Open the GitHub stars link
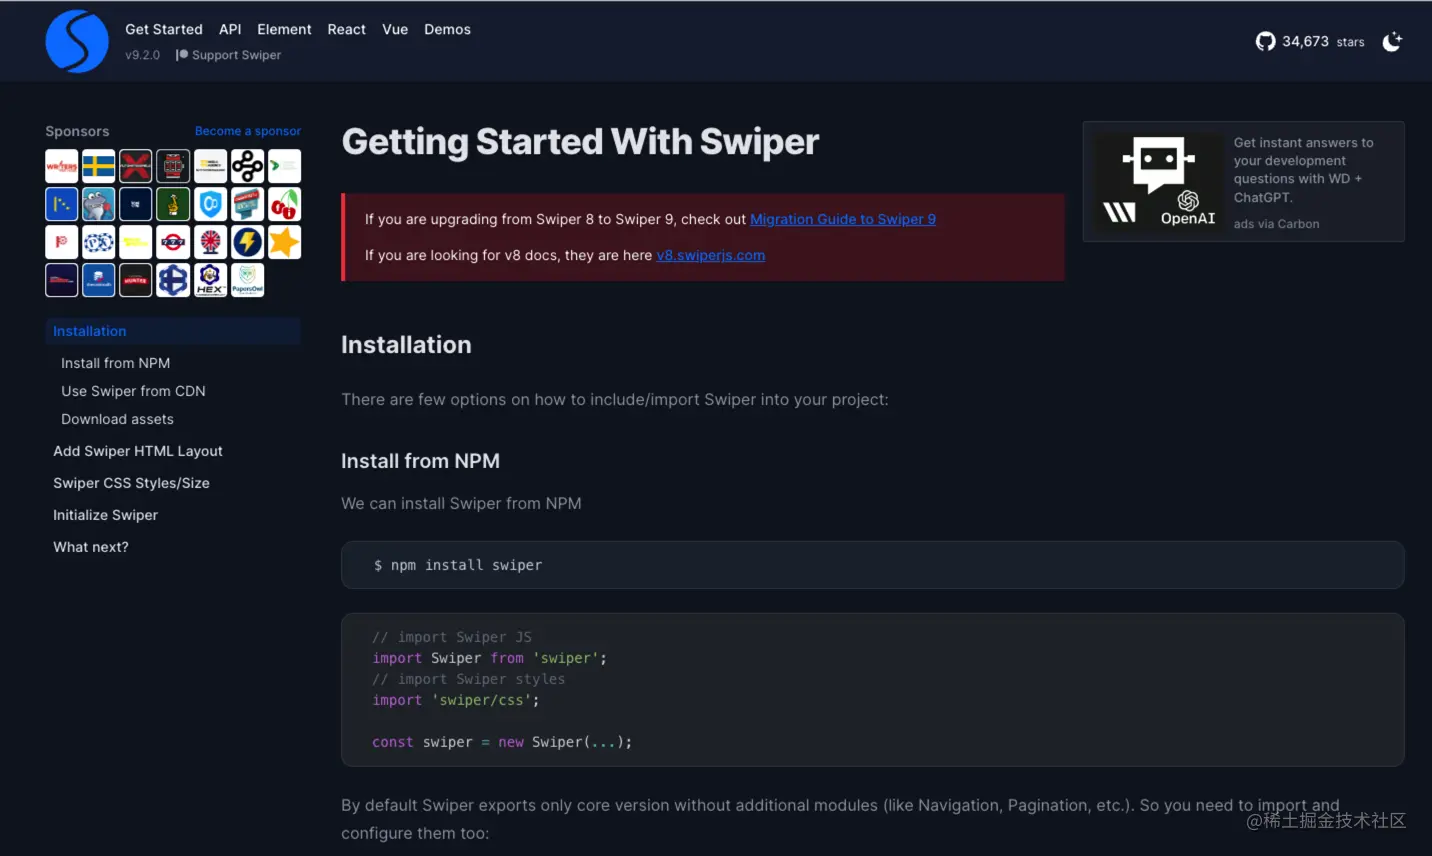This screenshot has width=1432, height=856. point(1310,42)
